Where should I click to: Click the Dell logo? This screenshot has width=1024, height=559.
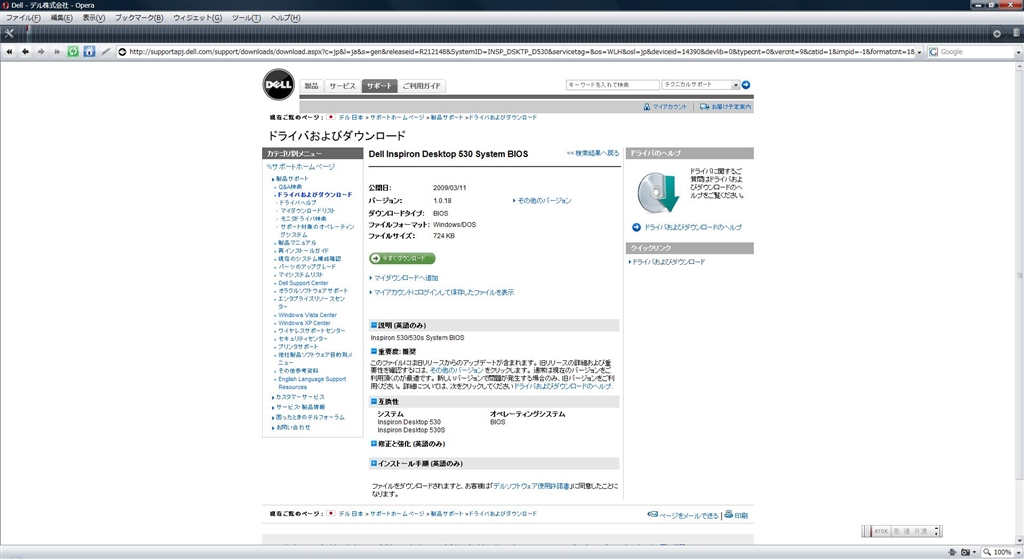279,85
